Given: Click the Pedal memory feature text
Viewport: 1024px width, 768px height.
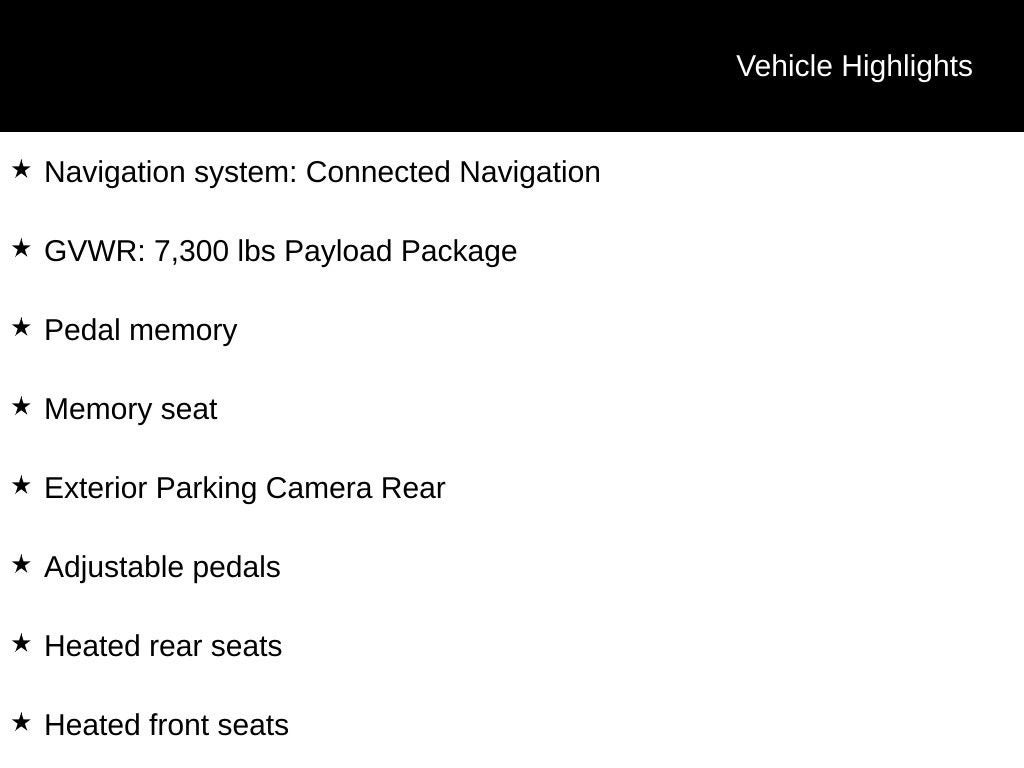Looking at the screenshot, I should [141, 330].
